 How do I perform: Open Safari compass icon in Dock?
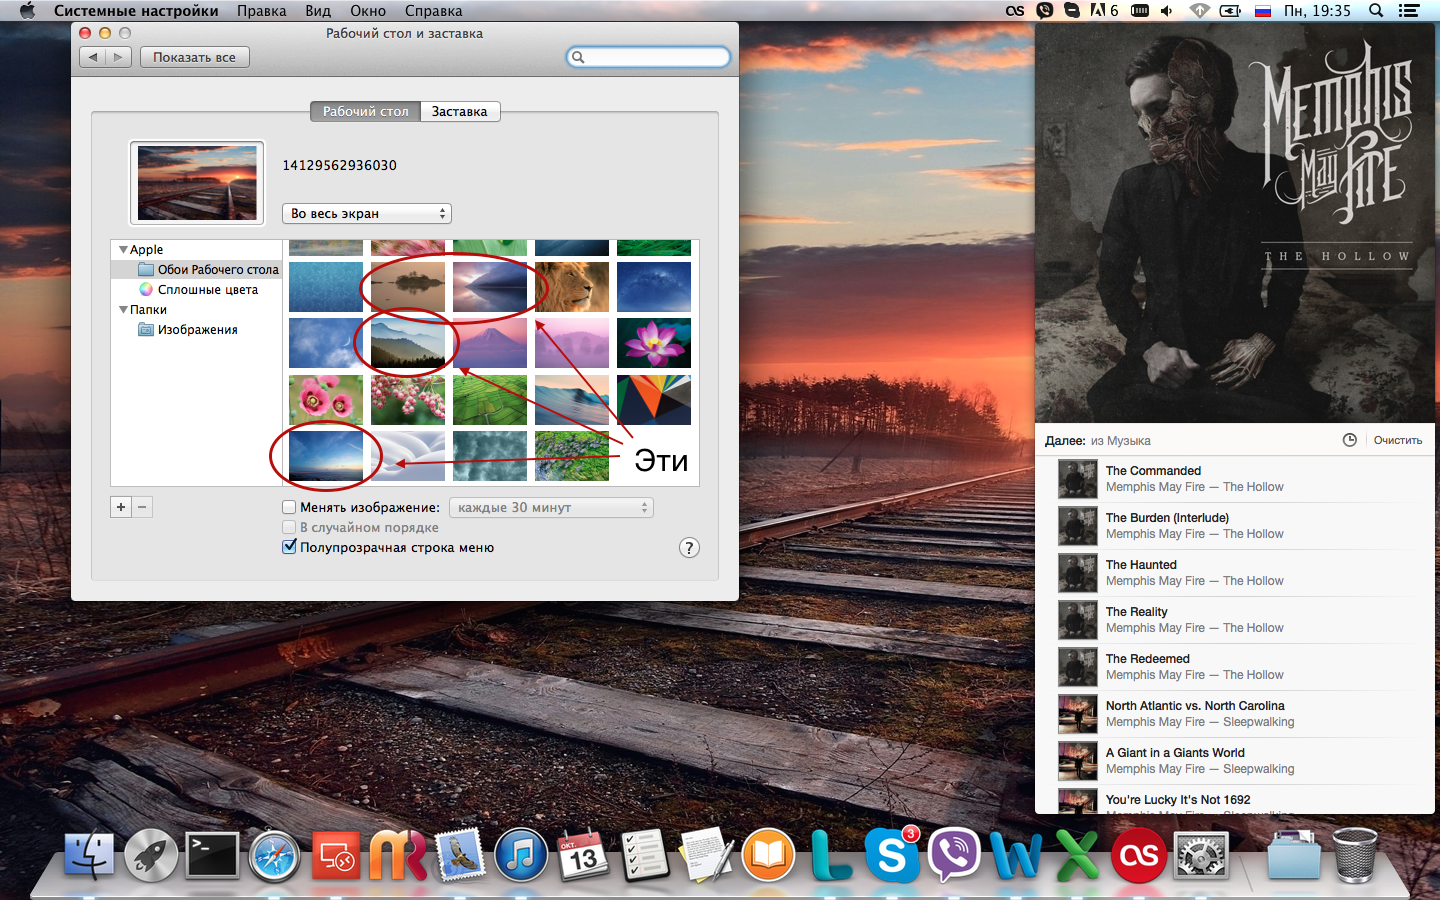pyautogui.click(x=274, y=856)
